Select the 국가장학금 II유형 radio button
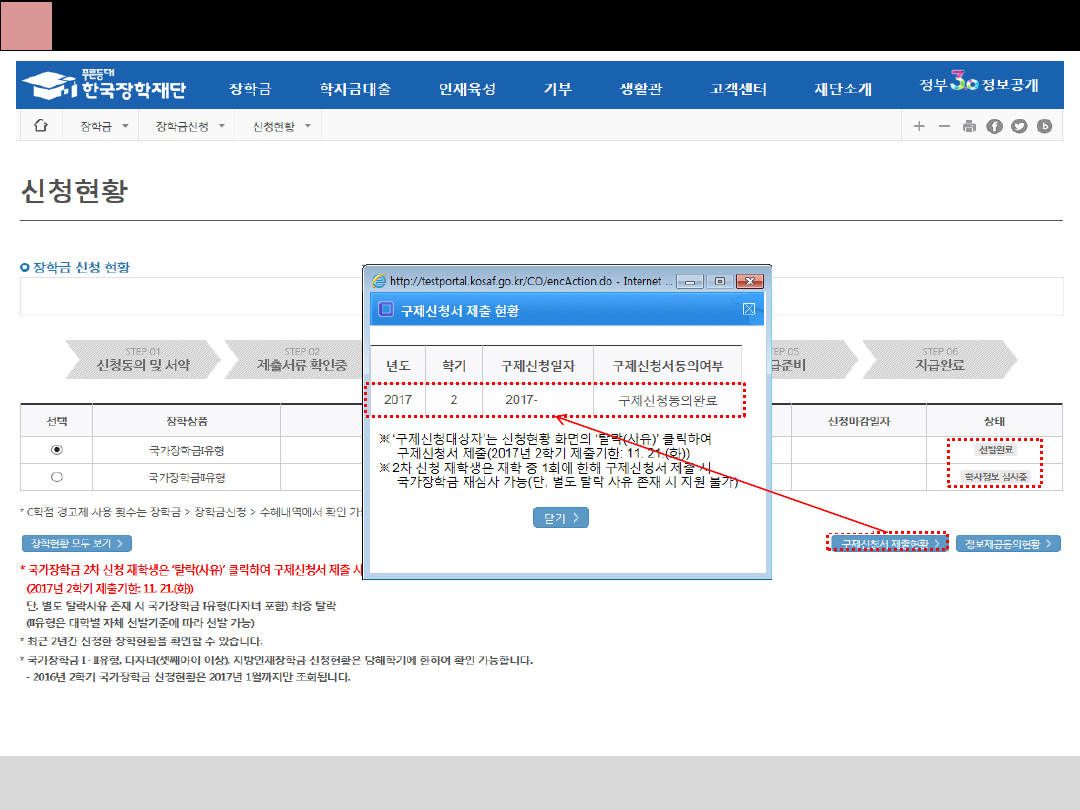 (57, 477)
